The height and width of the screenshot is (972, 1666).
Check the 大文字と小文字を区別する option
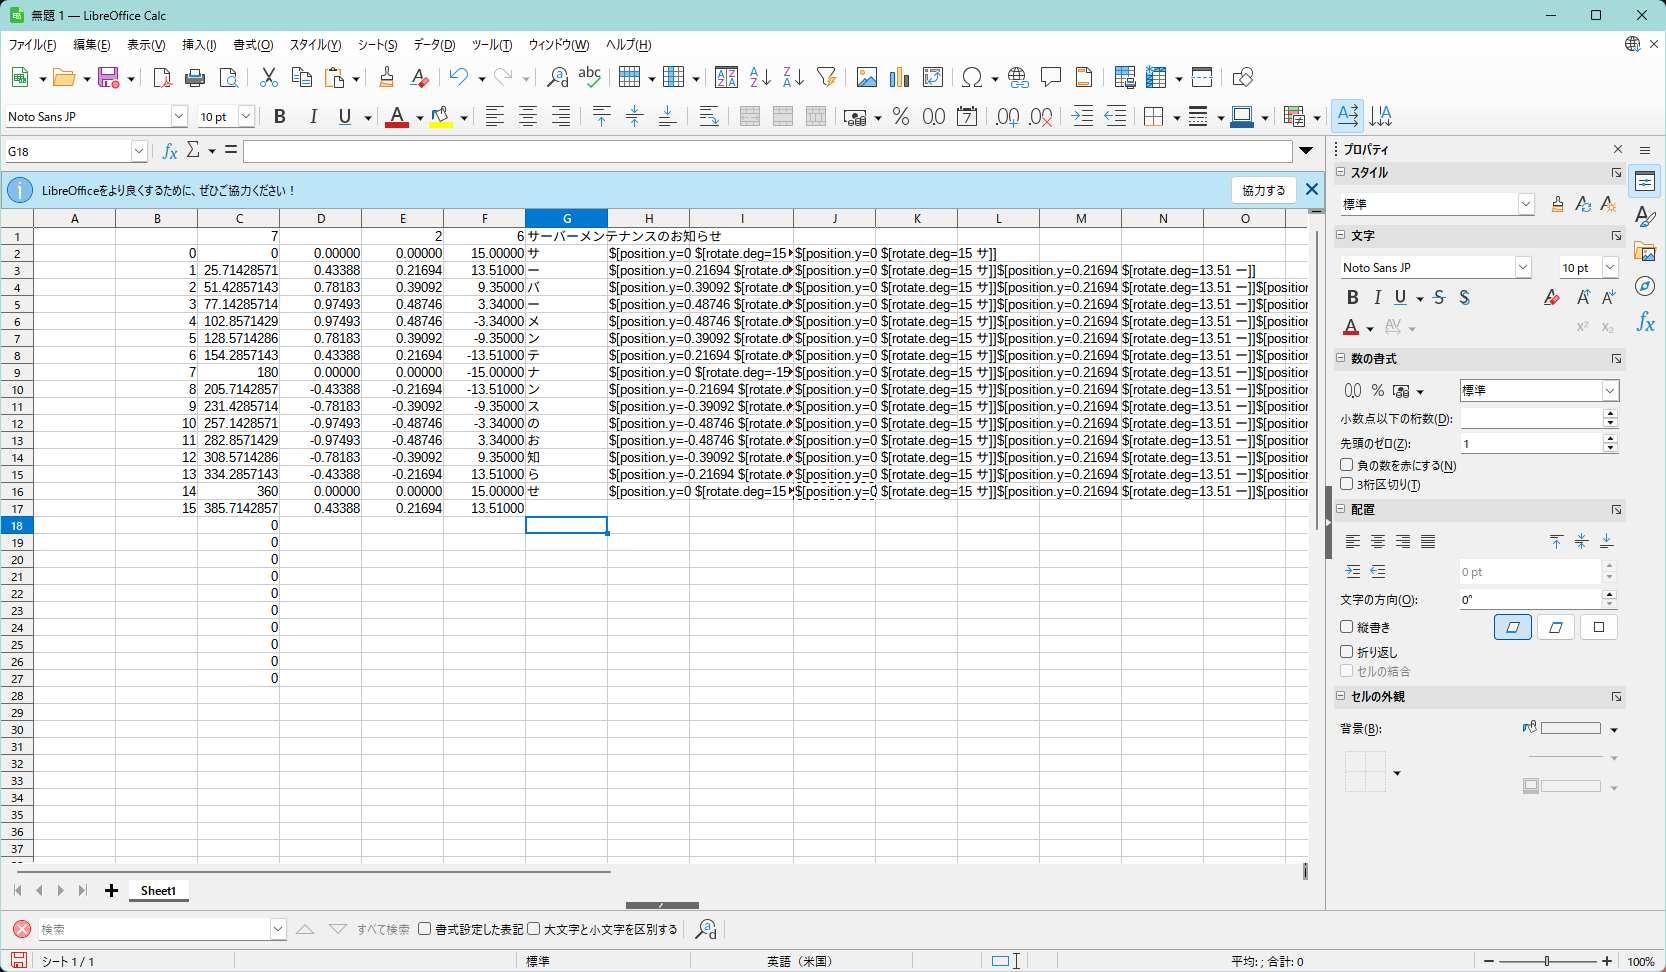pos(534,929)
